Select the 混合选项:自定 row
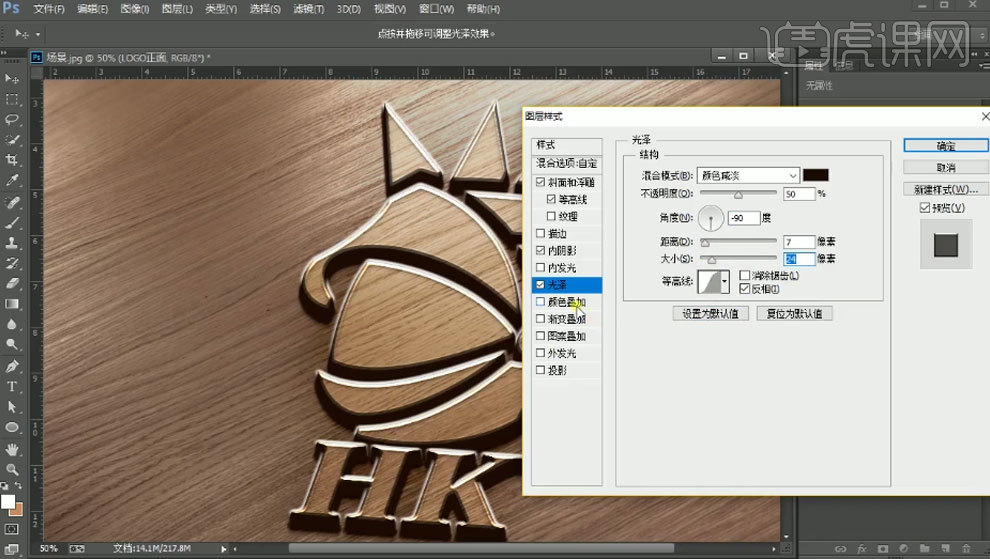990x559 pixels. 566,163
